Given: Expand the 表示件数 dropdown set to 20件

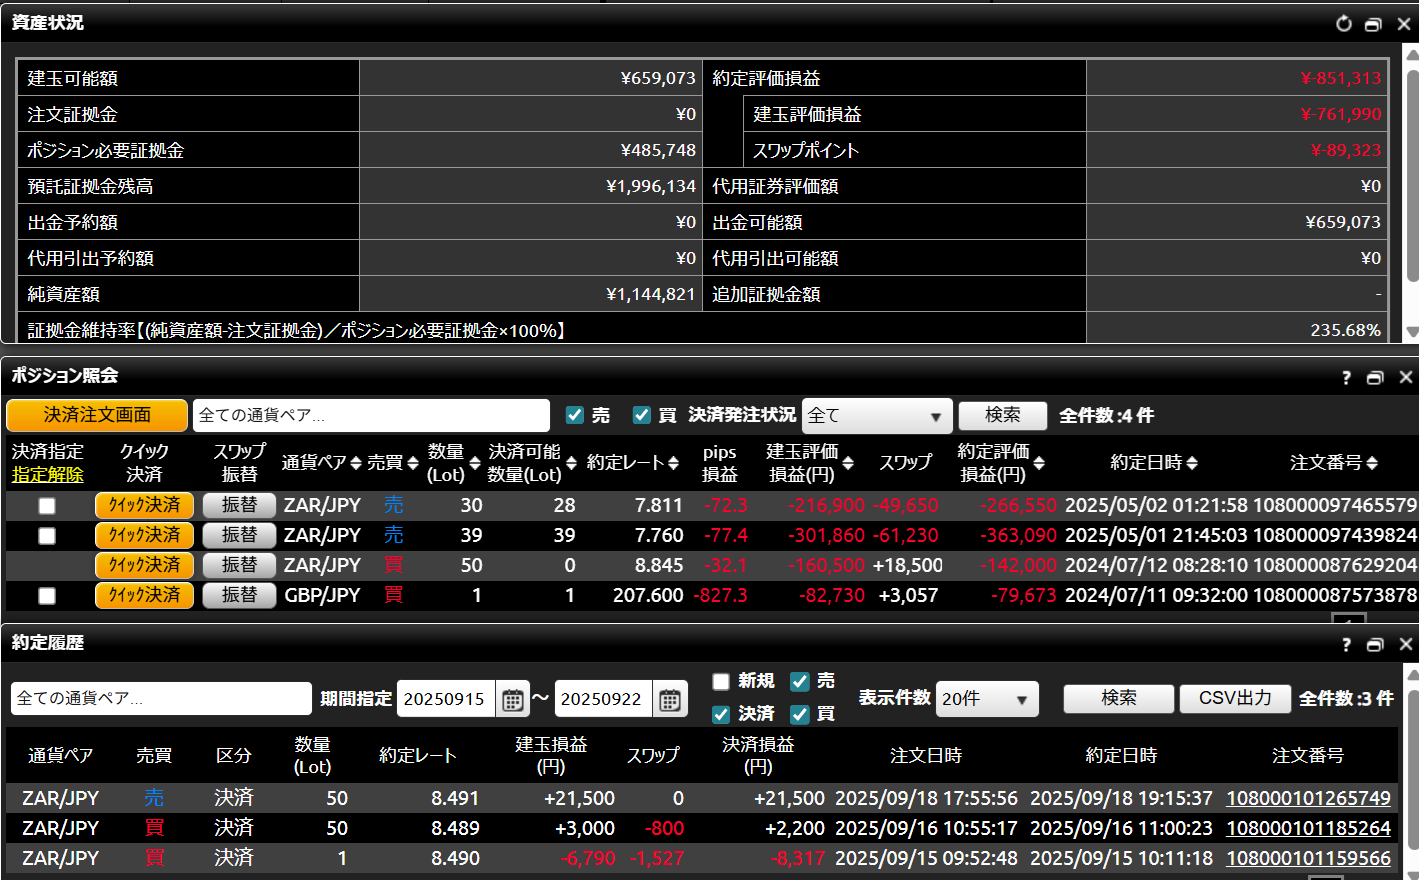Looking at the screenshot, I should click(987, 699).
